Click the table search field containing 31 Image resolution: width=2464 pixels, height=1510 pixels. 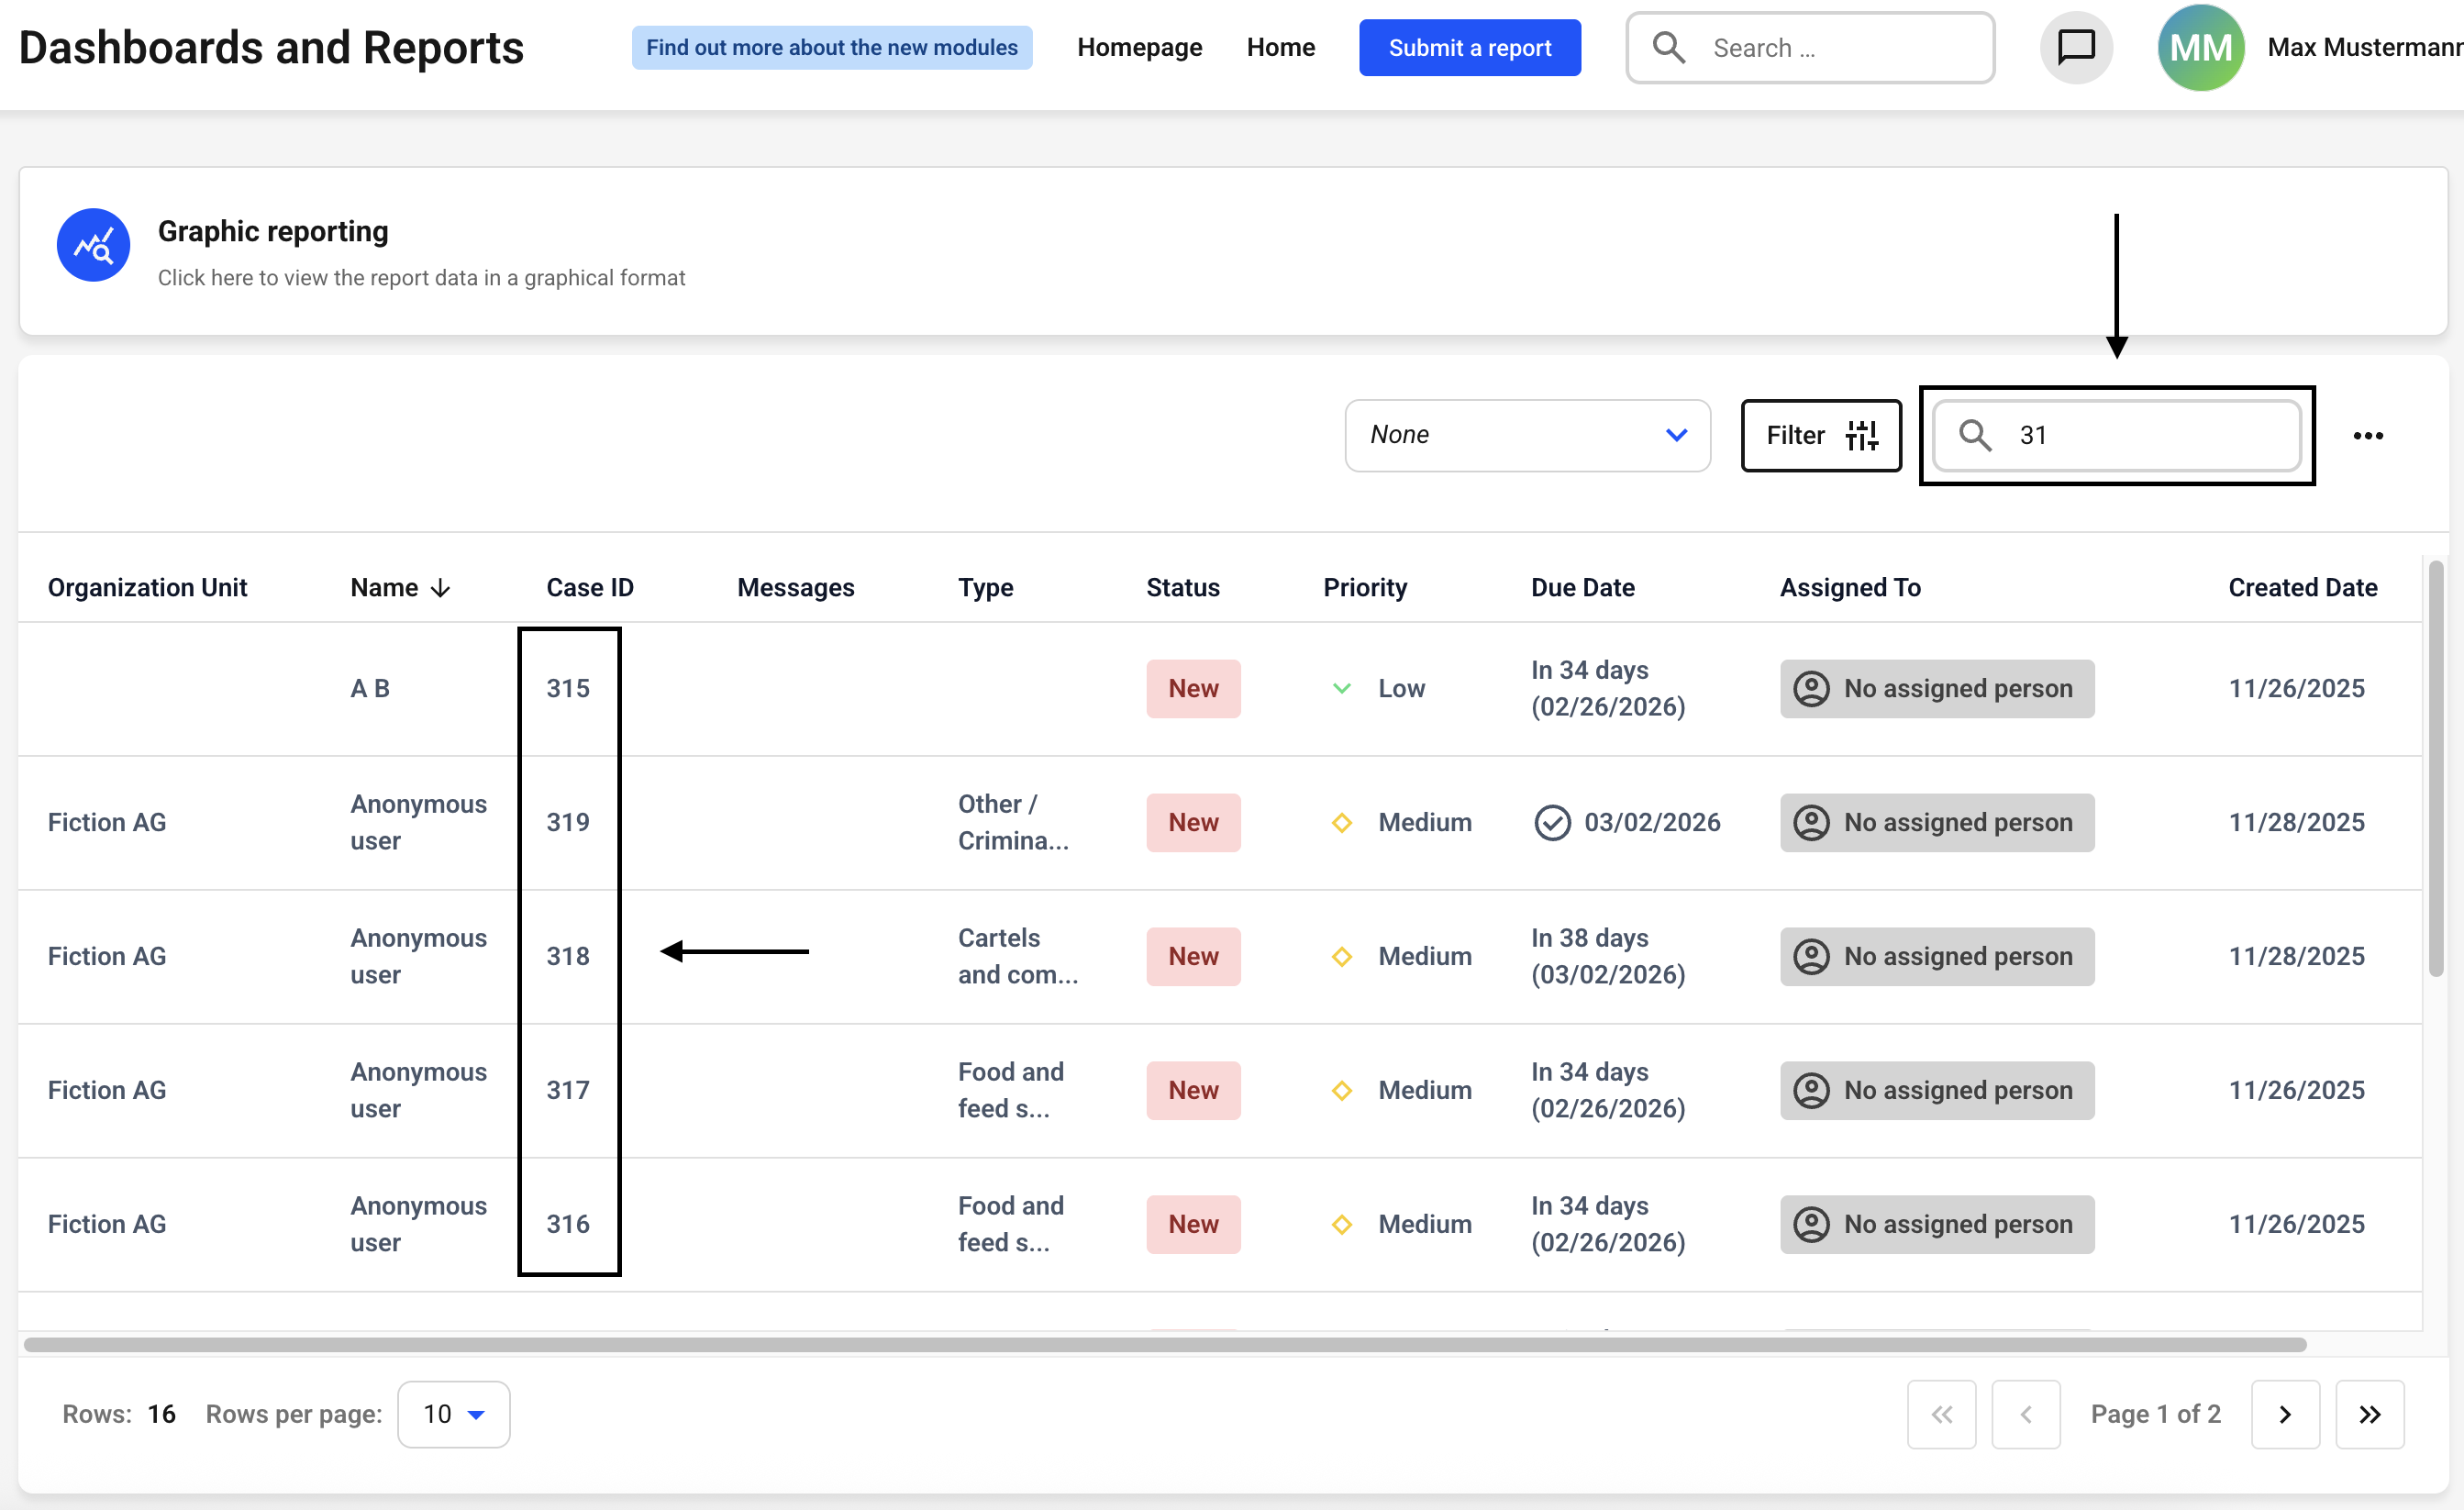coord(2150,435)
